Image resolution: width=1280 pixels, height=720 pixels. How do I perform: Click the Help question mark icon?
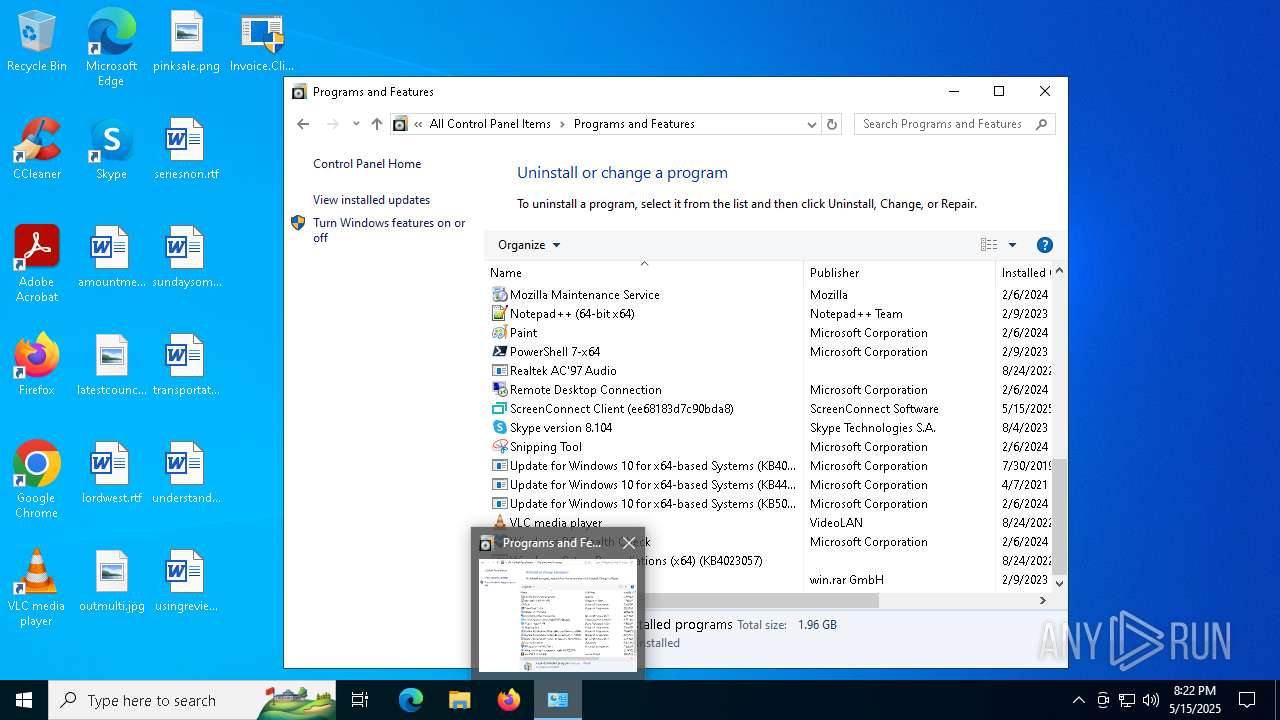click(1045, 245)
